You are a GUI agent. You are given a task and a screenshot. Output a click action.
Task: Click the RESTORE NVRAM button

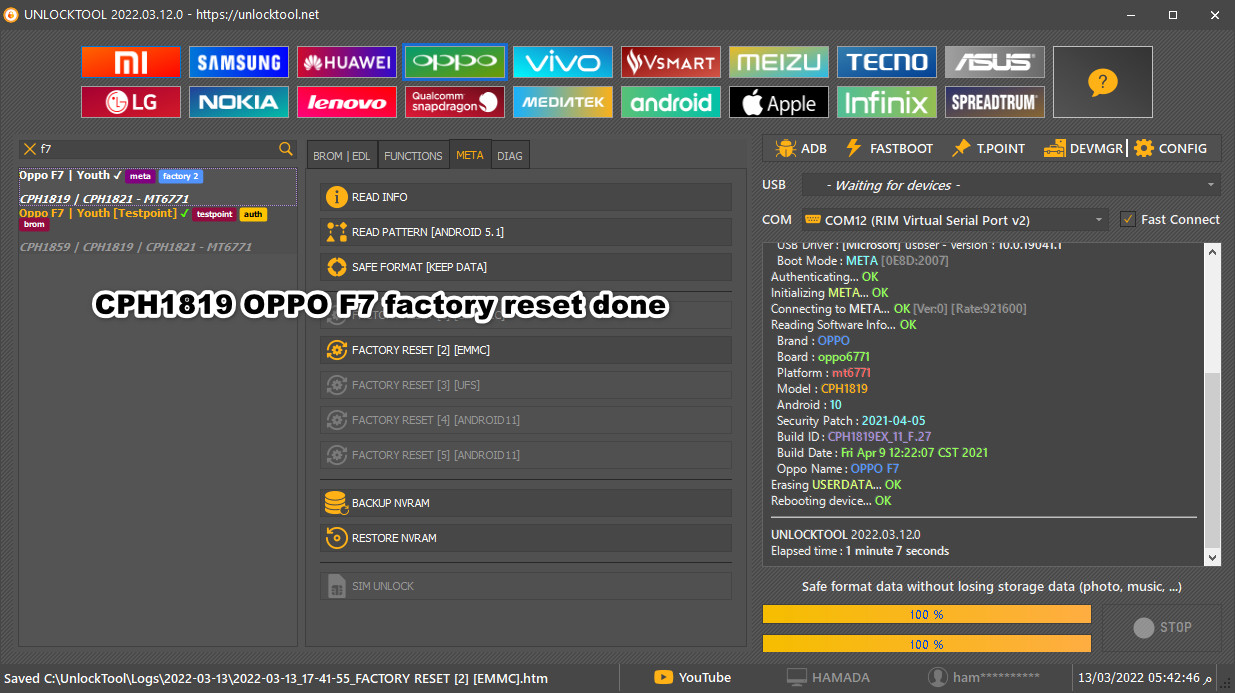point(526,538)
